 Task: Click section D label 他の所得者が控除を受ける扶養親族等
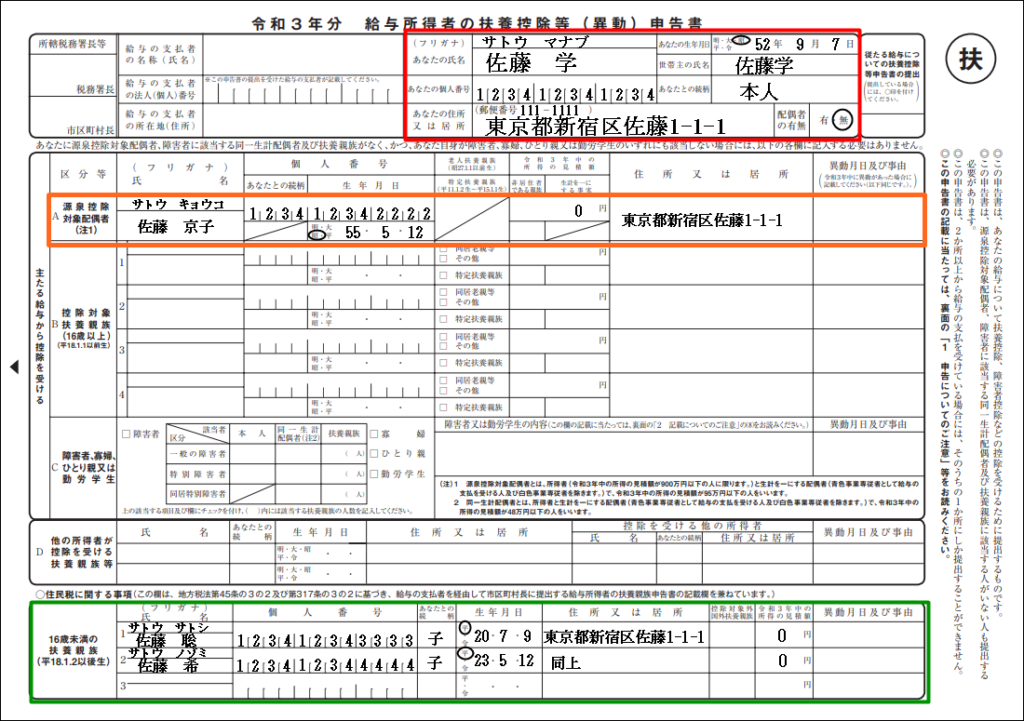pos(82,552)
